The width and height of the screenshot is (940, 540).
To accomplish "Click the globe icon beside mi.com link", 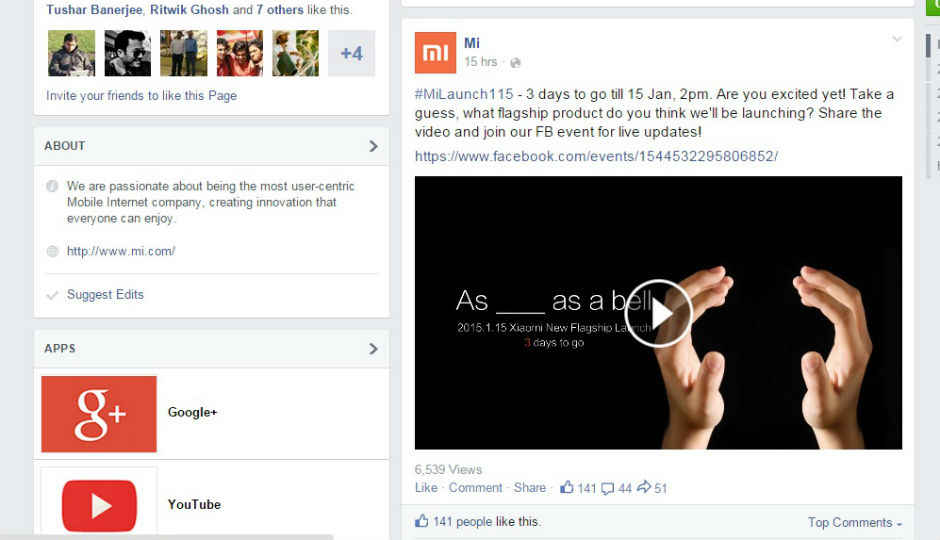I will (52, 251).
